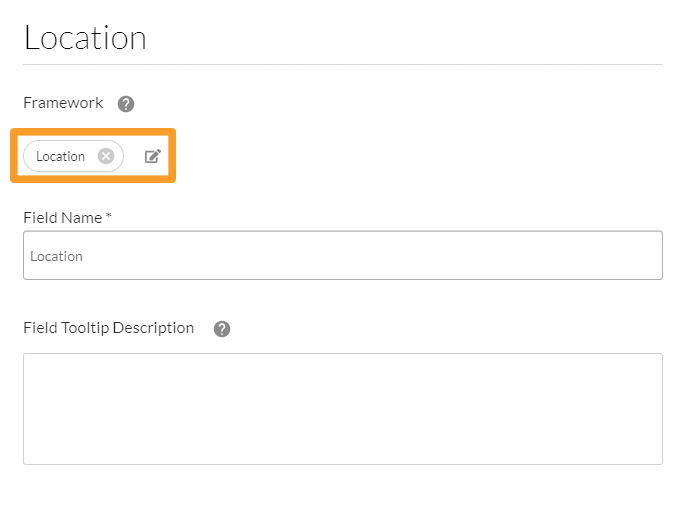Focus the Field Name input box

(342, 256)
